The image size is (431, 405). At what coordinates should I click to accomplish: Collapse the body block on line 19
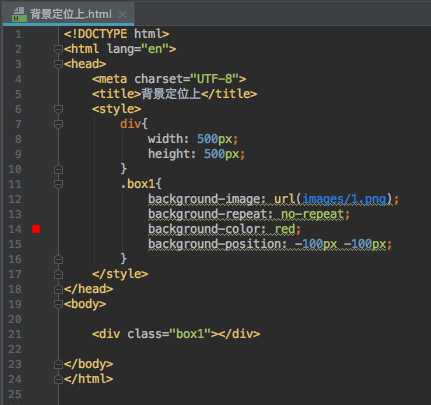[58, 304]
